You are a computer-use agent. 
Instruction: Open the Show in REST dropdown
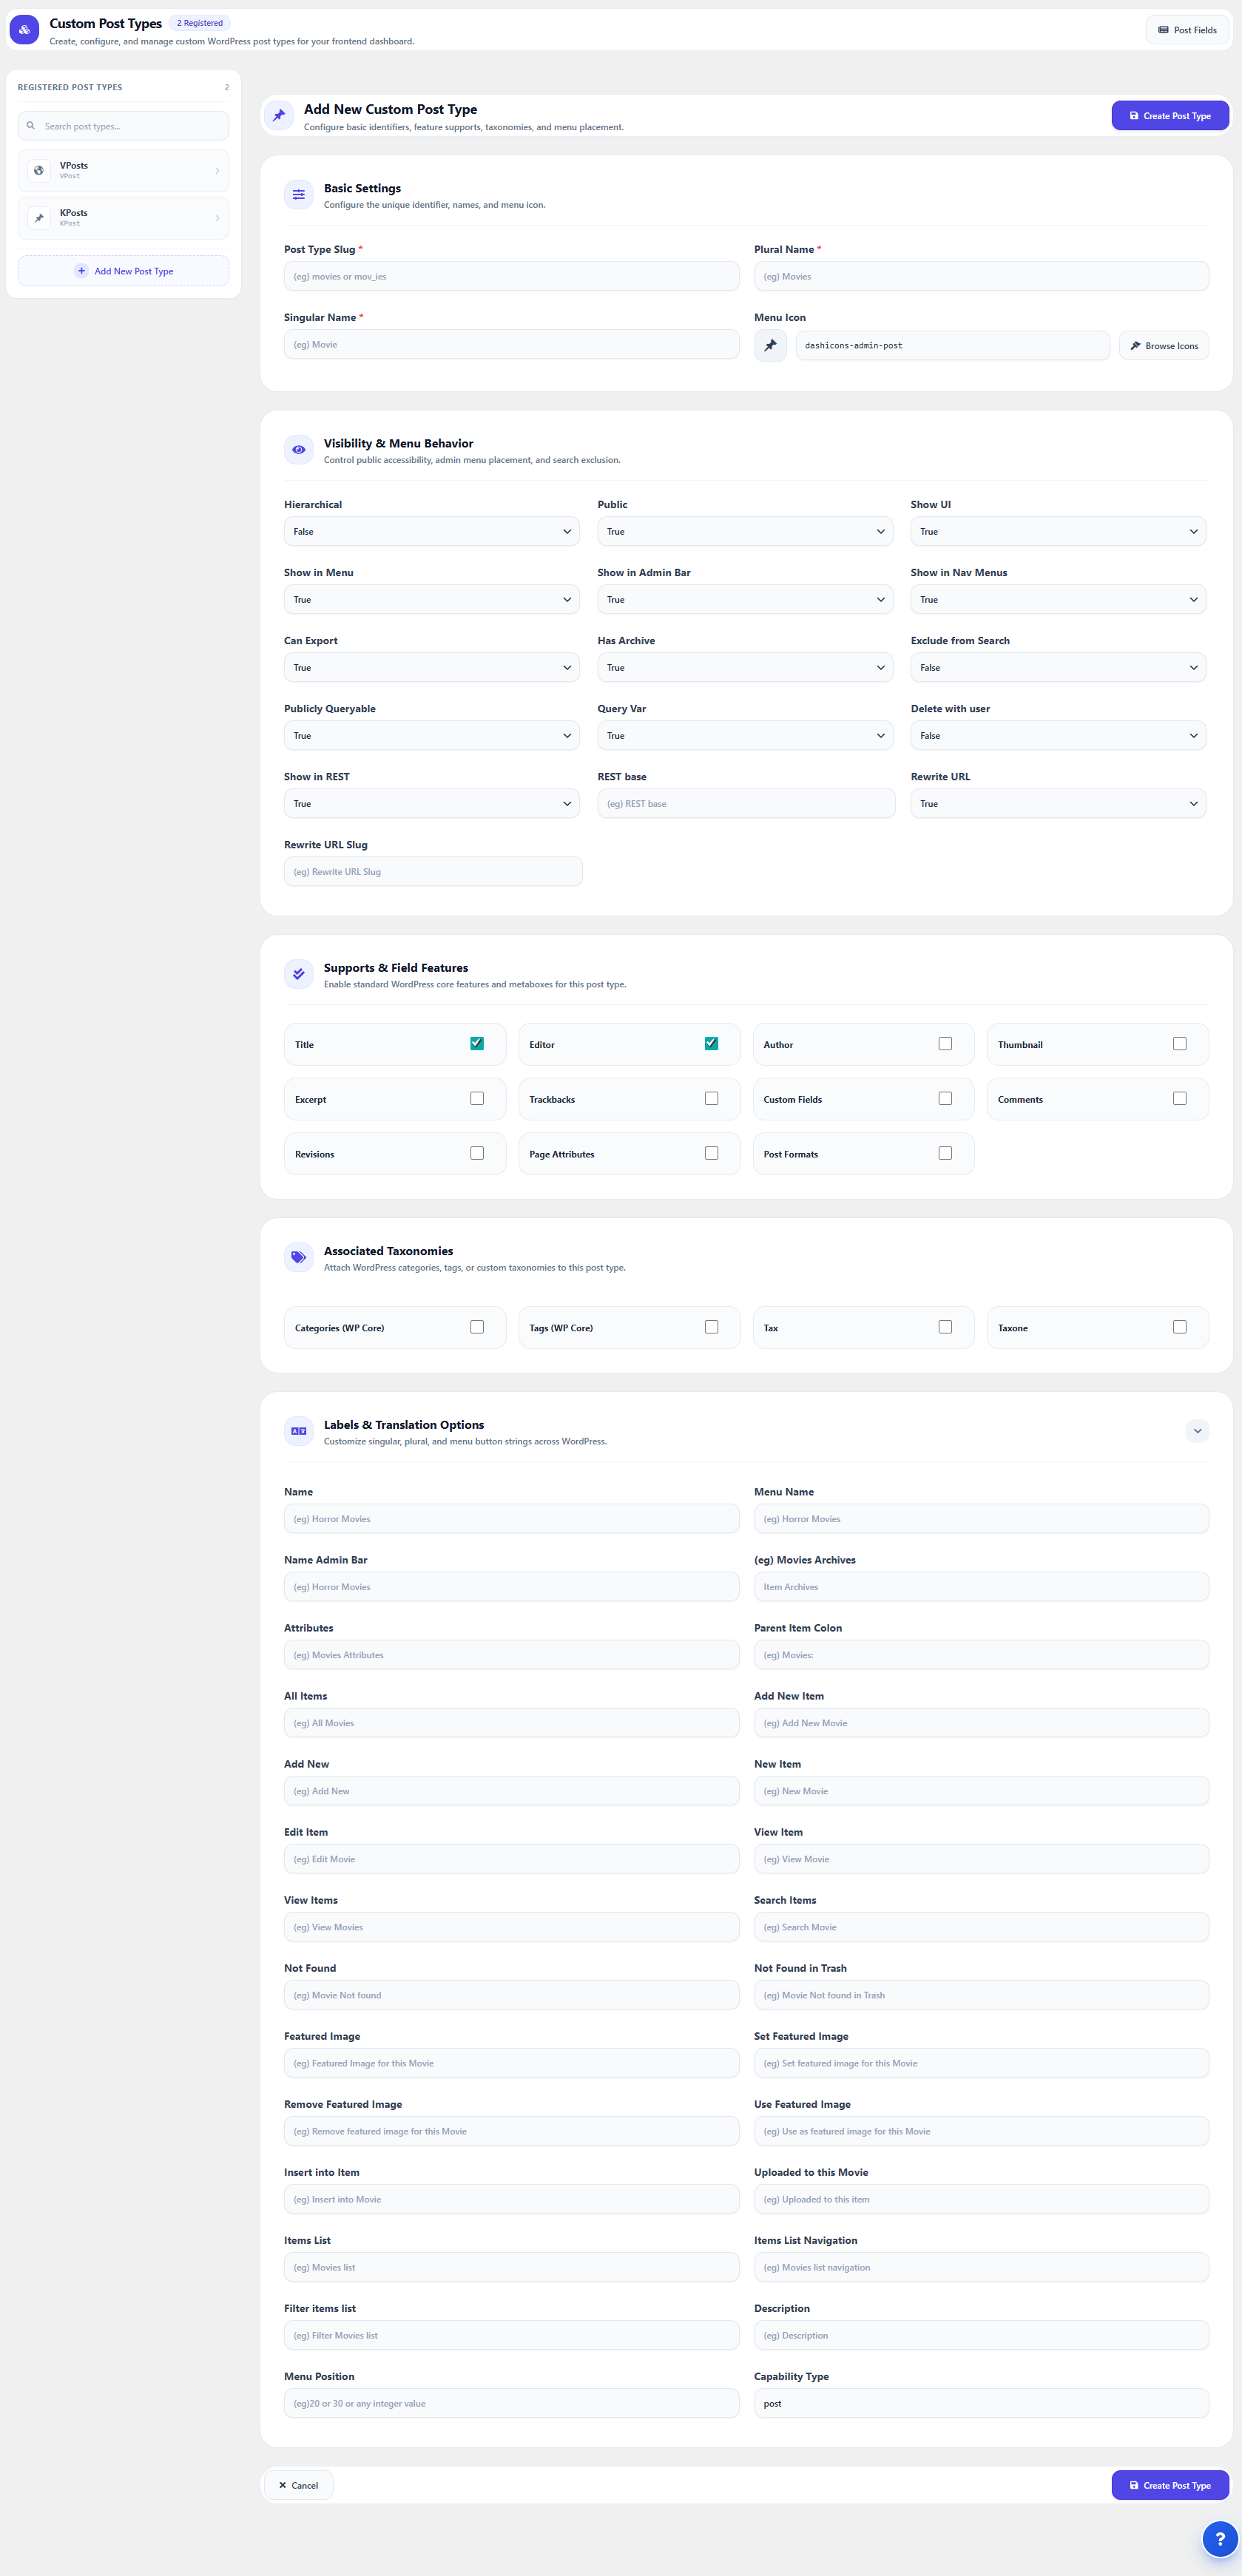(x=432, y=804)
